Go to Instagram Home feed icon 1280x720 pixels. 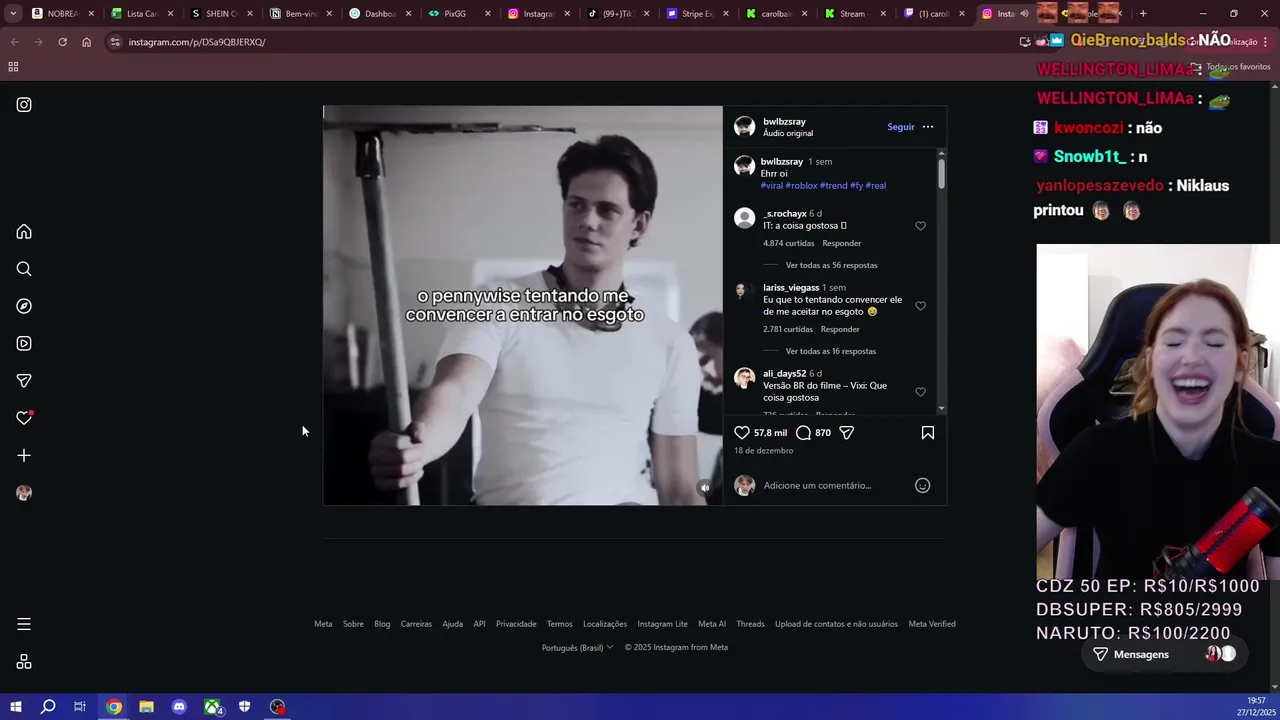coord(24,232)
